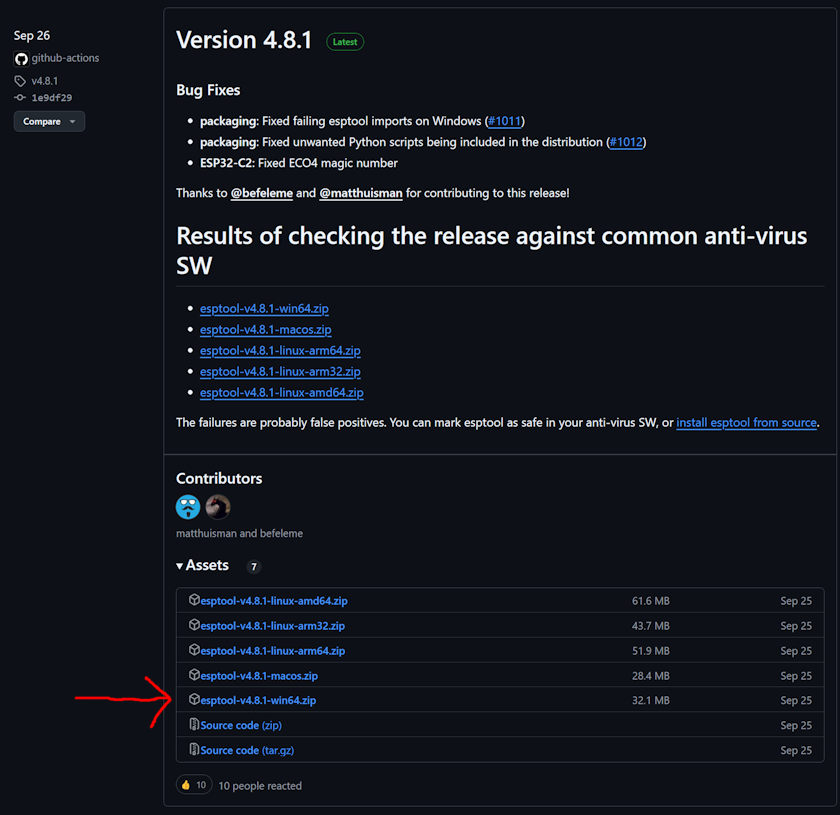
Task: Click the 32.1 MB size text
Action: [650, 700]
